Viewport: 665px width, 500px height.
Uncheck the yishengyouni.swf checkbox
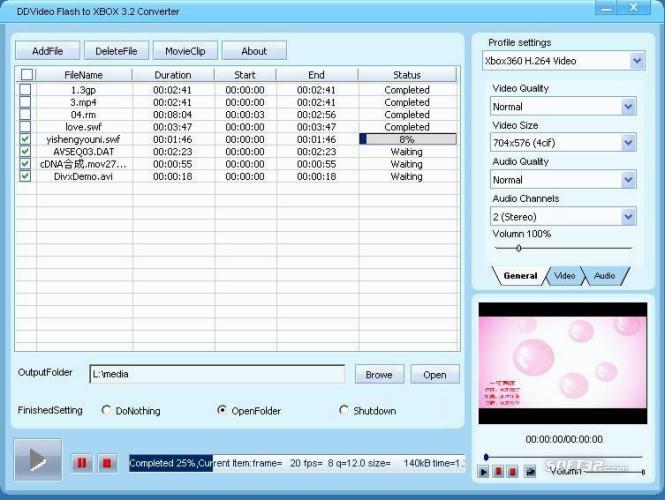point(25,139)
